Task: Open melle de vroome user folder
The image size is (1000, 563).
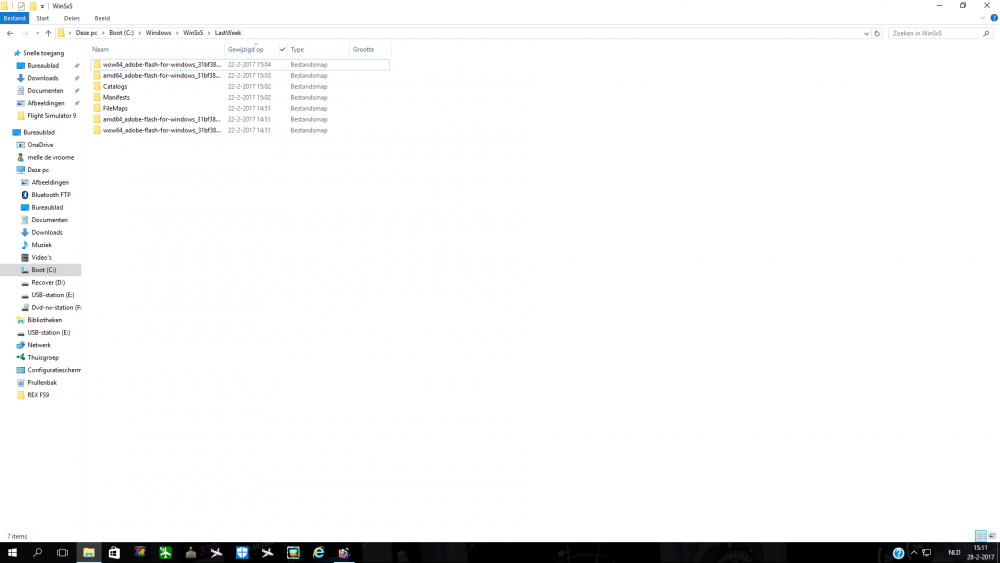Action: [50, 157]
